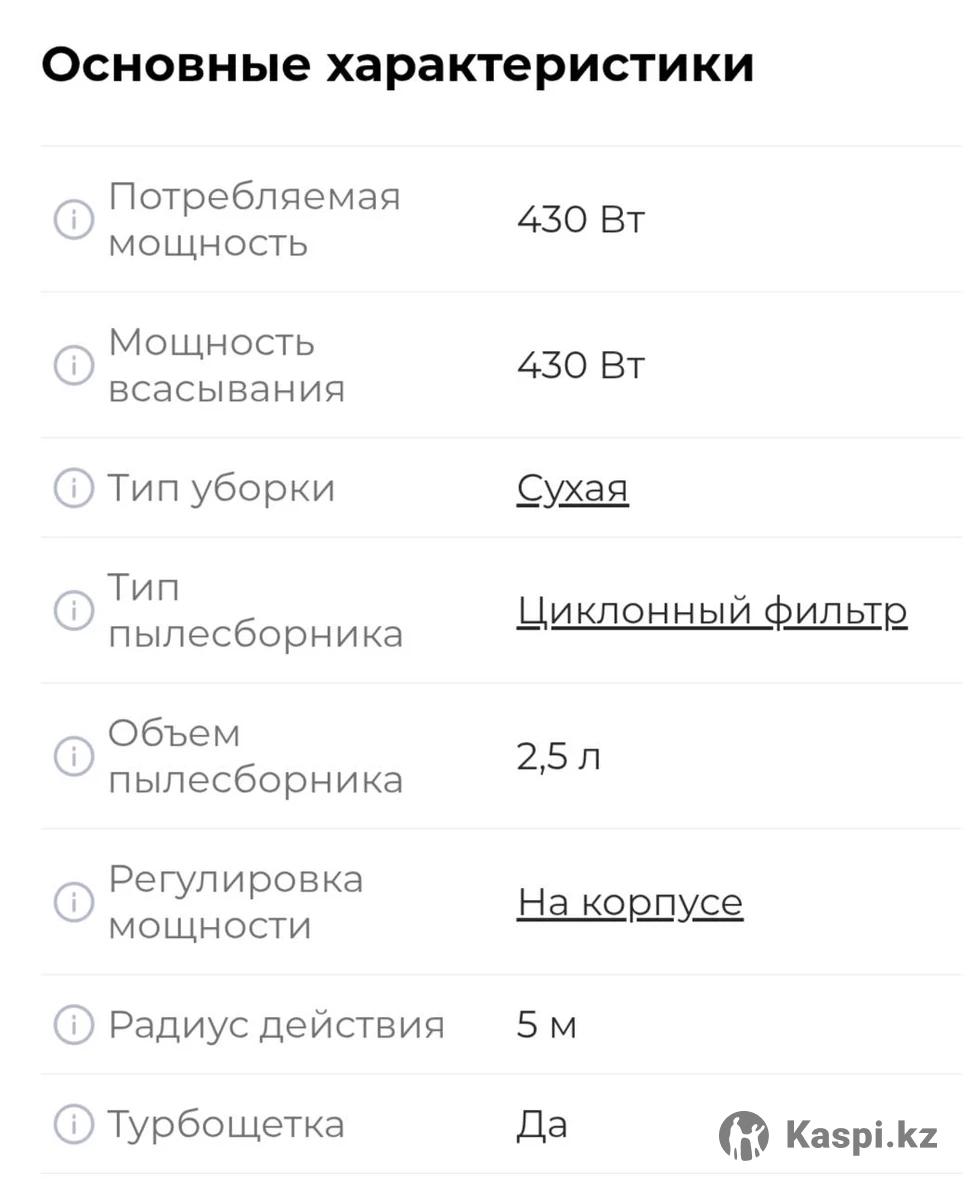Image resolution: width=973 pixels, height=1200 pixels.
Task: Tap the Мощность всасывания 430 Вт value
Action: click(x=580, y=365)
